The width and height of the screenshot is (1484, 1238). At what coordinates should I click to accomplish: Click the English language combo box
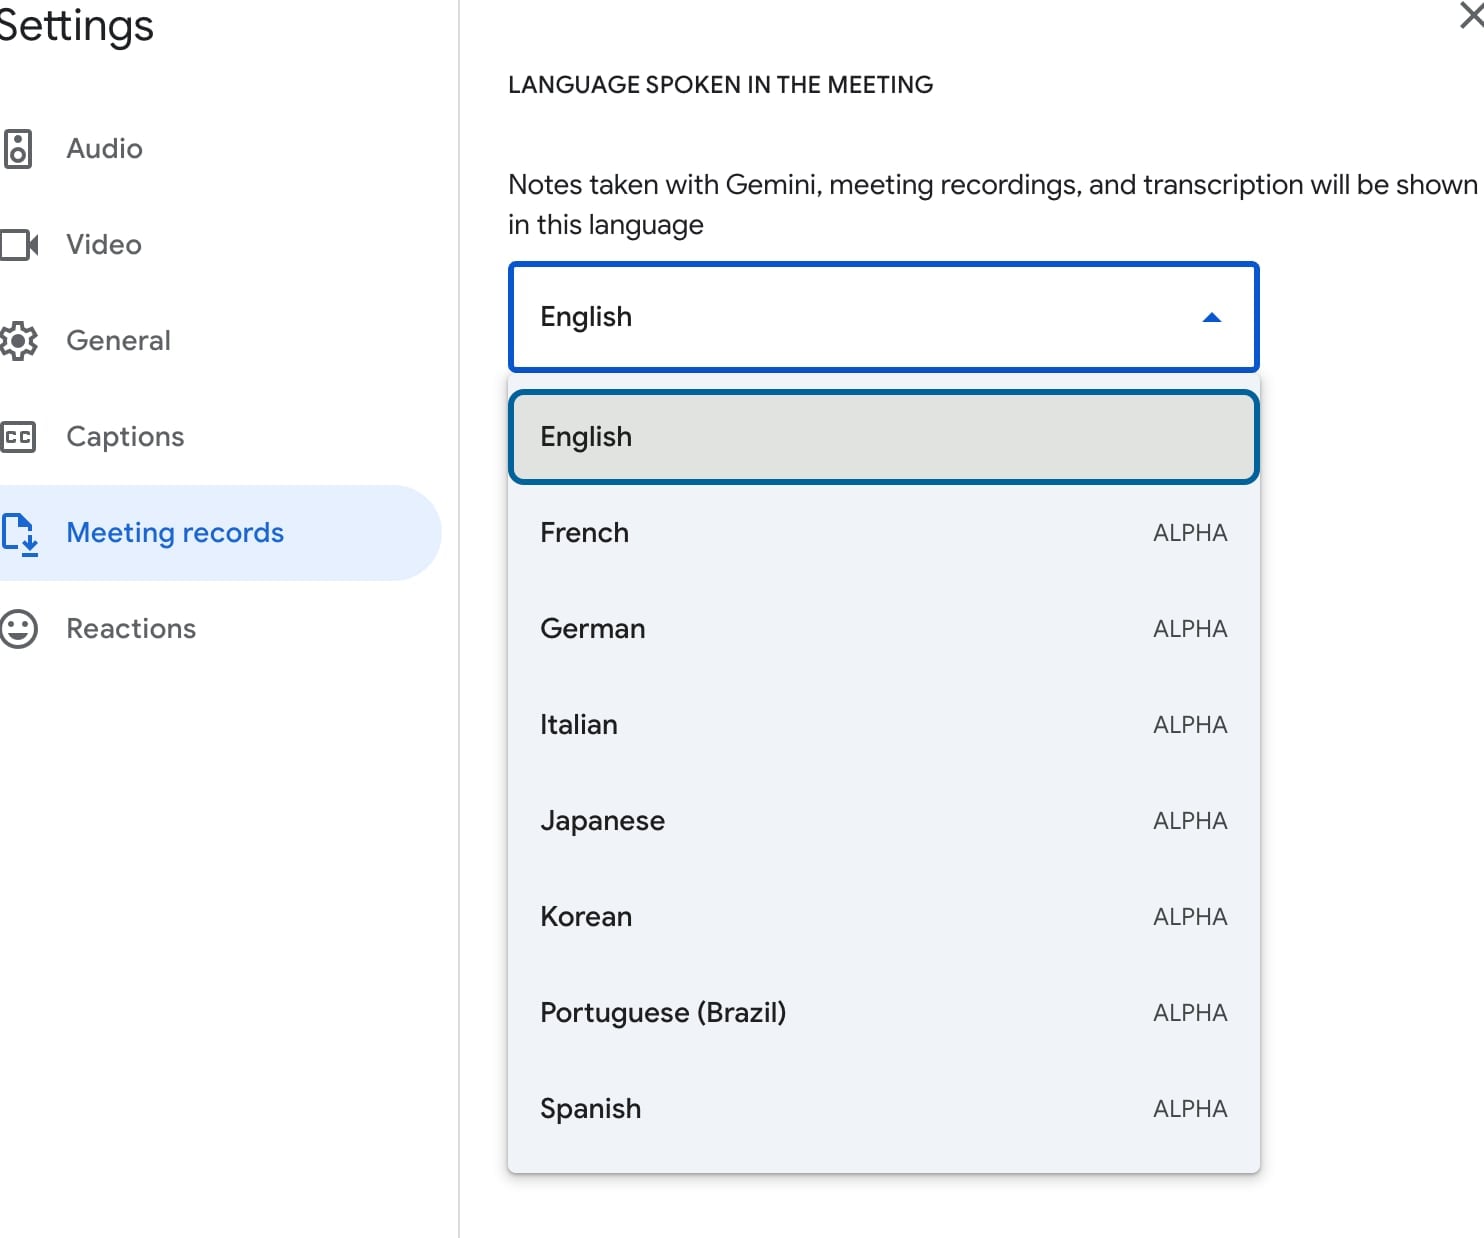click(x=884, y=317)
